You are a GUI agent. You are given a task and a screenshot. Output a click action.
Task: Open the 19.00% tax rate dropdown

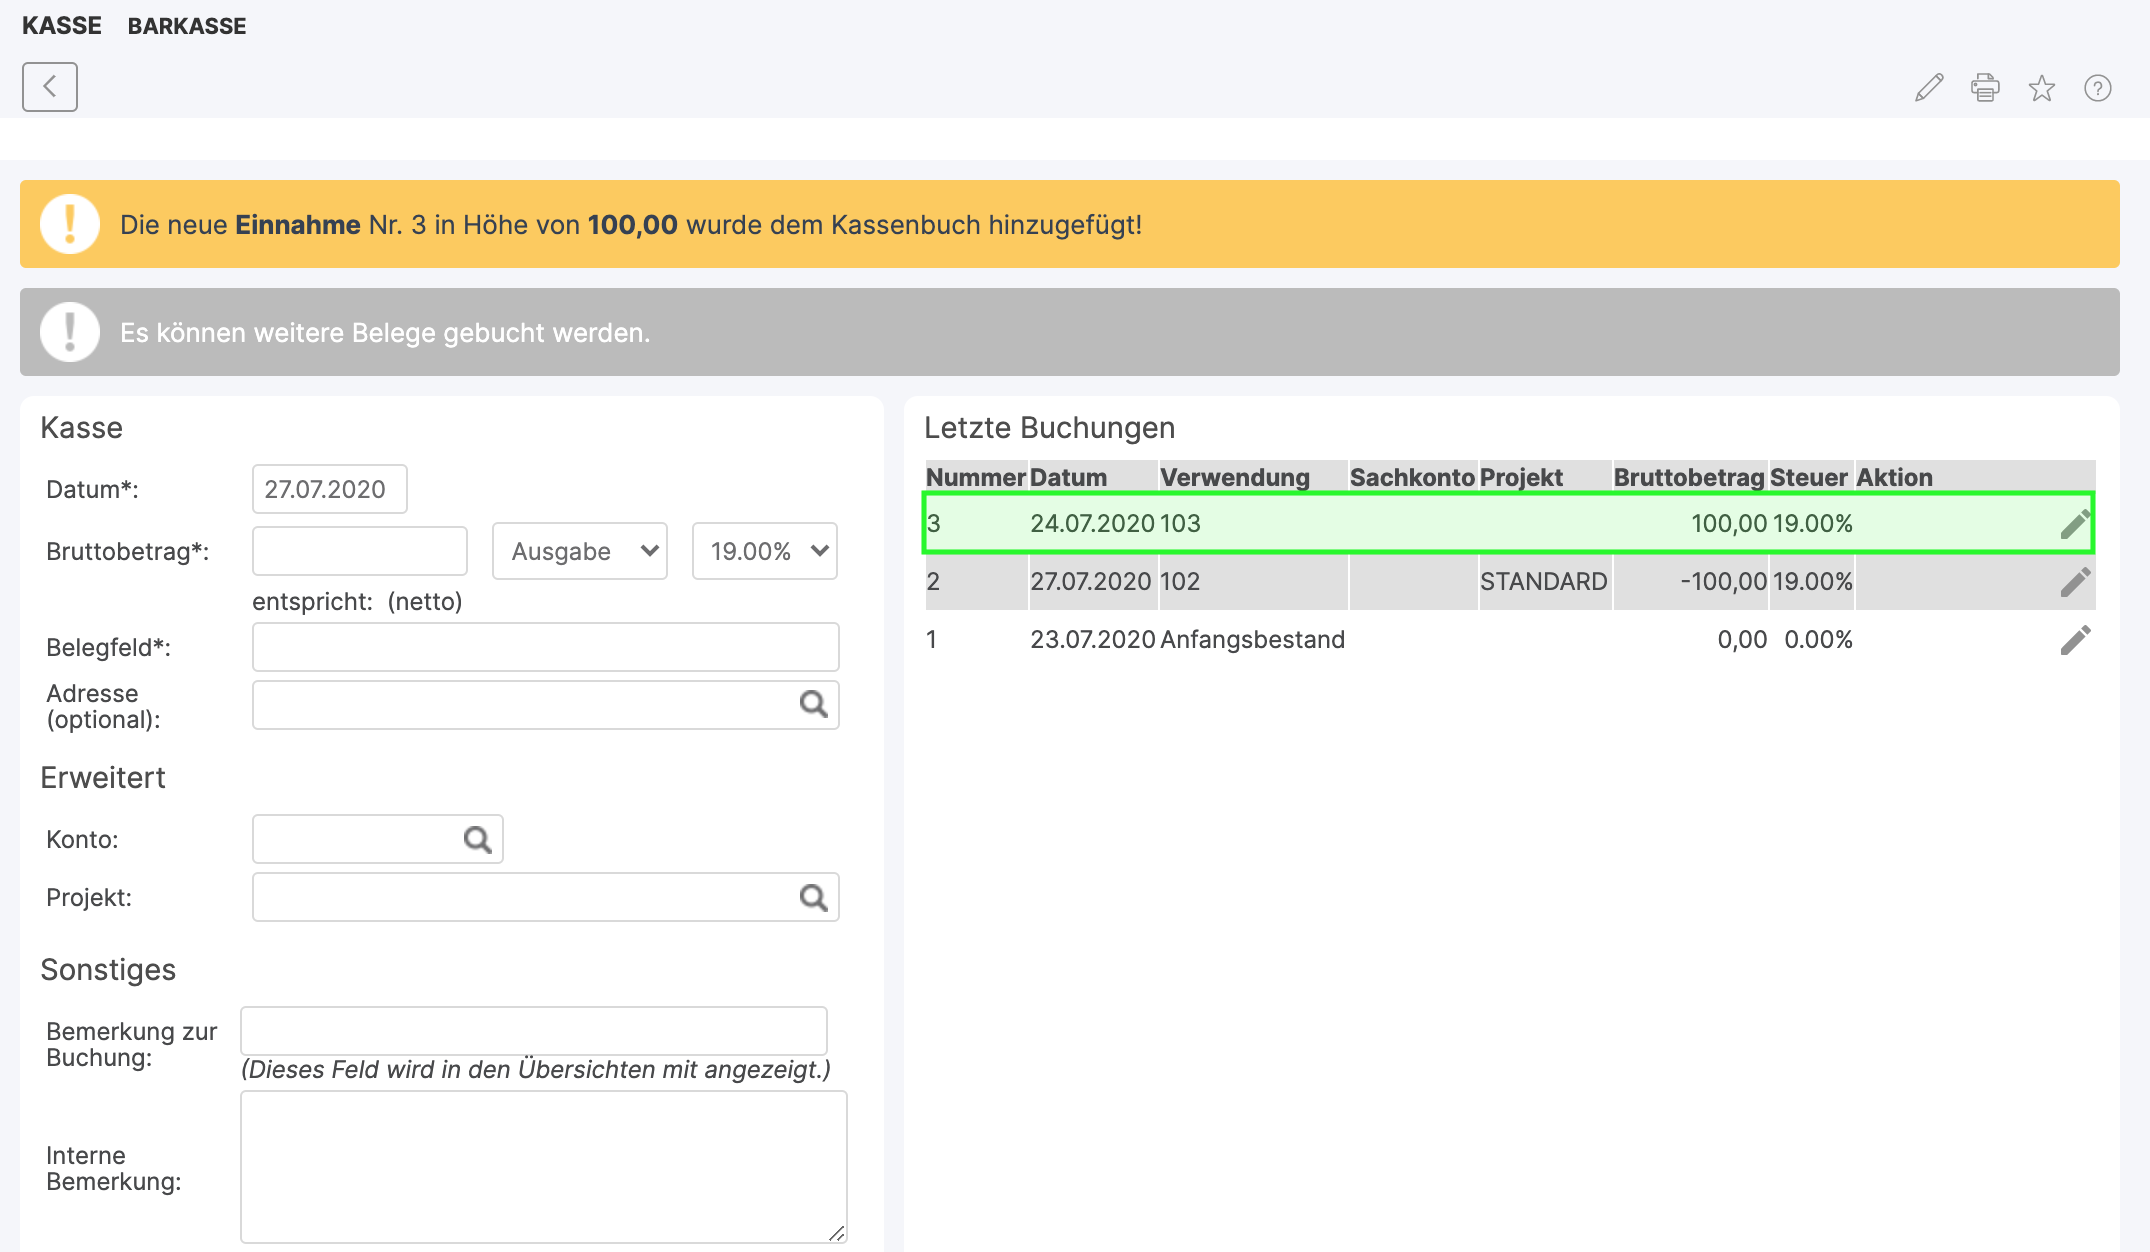(764, 551)
